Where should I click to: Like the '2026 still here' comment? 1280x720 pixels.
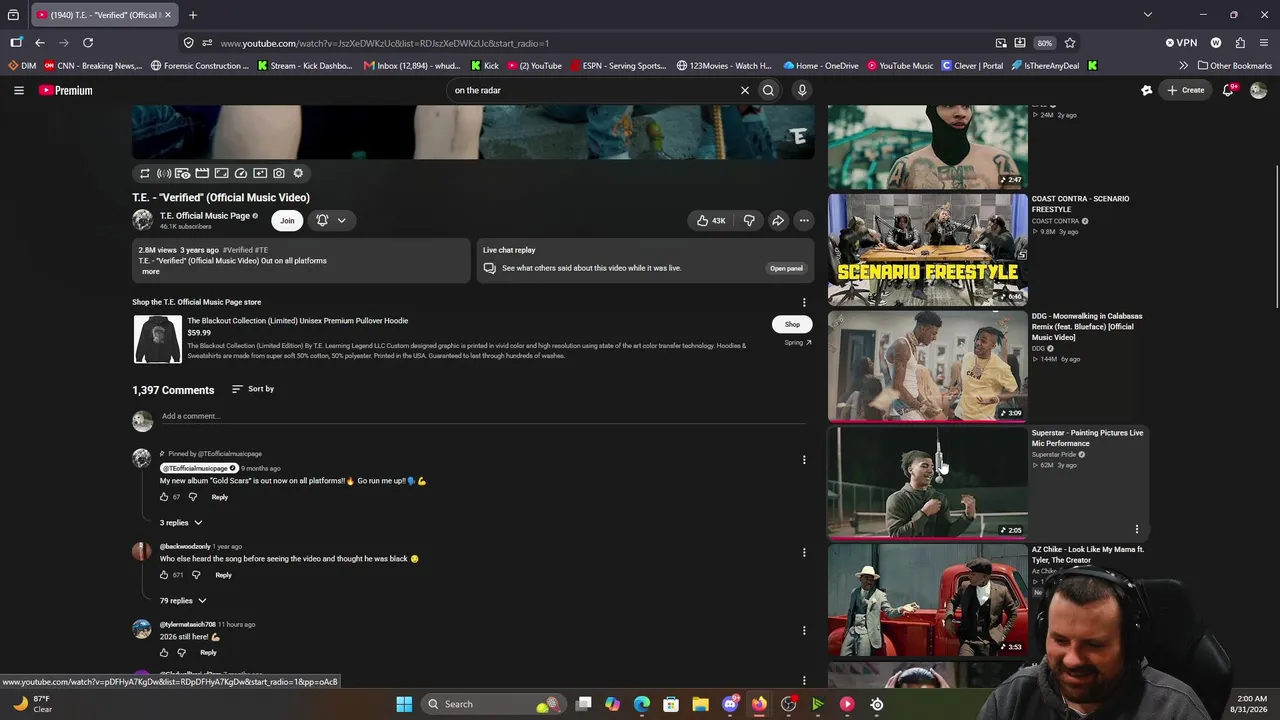click(x=164, y=653)
